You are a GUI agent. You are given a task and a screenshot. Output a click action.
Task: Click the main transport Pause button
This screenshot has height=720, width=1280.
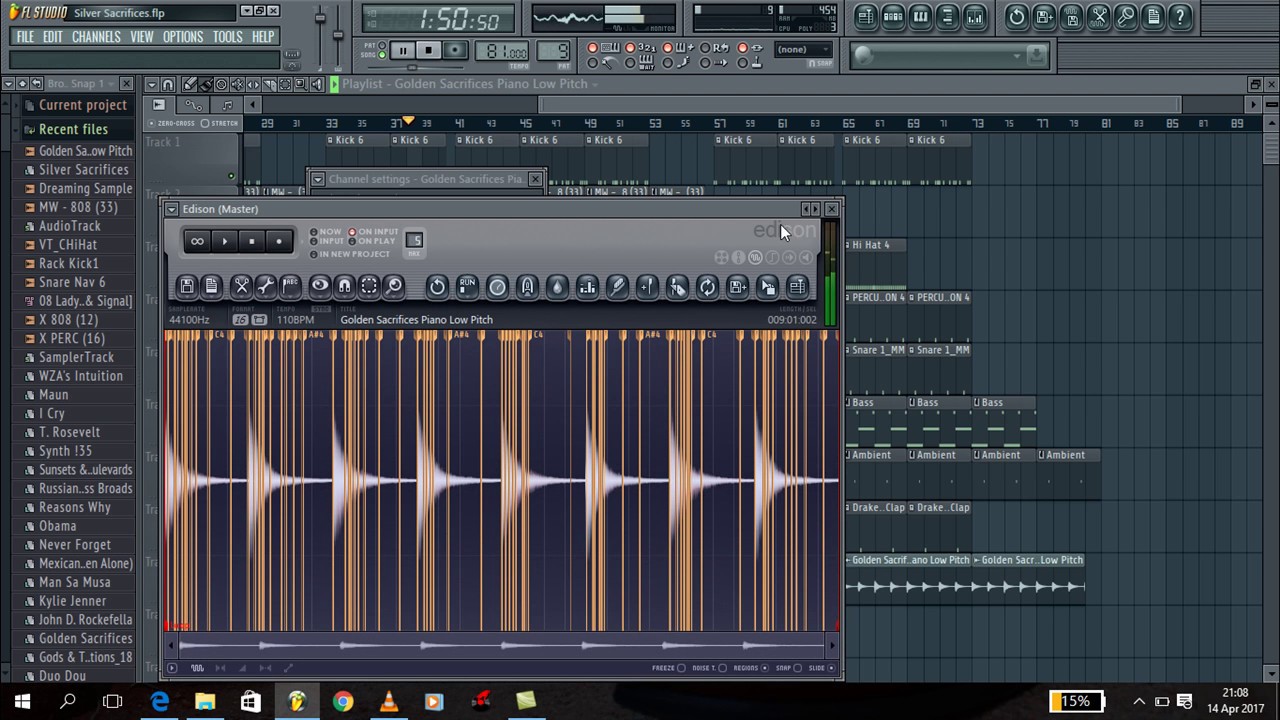click(x=402, y=50)
